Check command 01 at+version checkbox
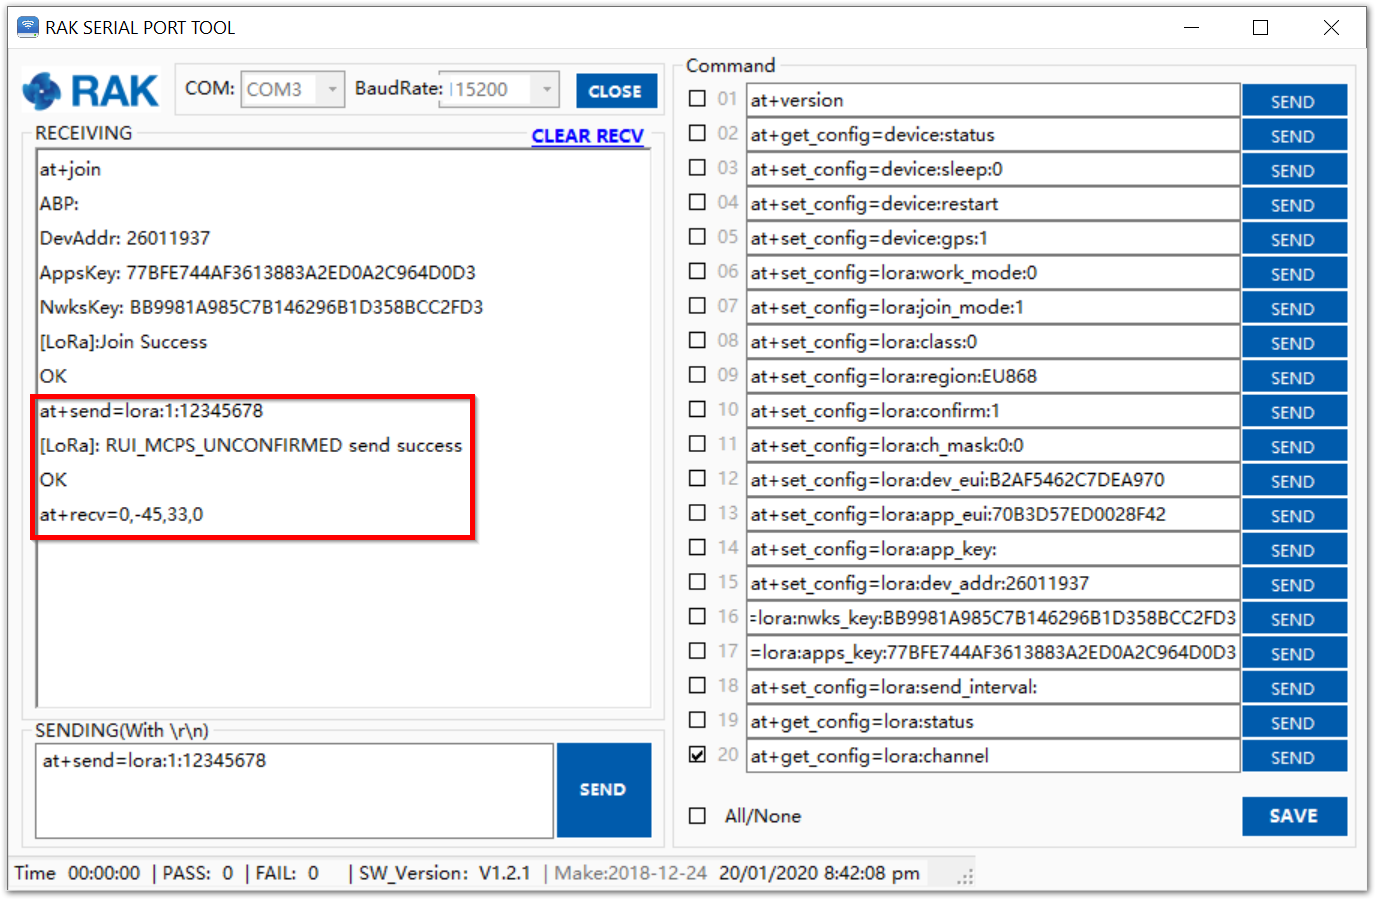The width and height of the screenshot is (1376, 900). tap(697, 99)
